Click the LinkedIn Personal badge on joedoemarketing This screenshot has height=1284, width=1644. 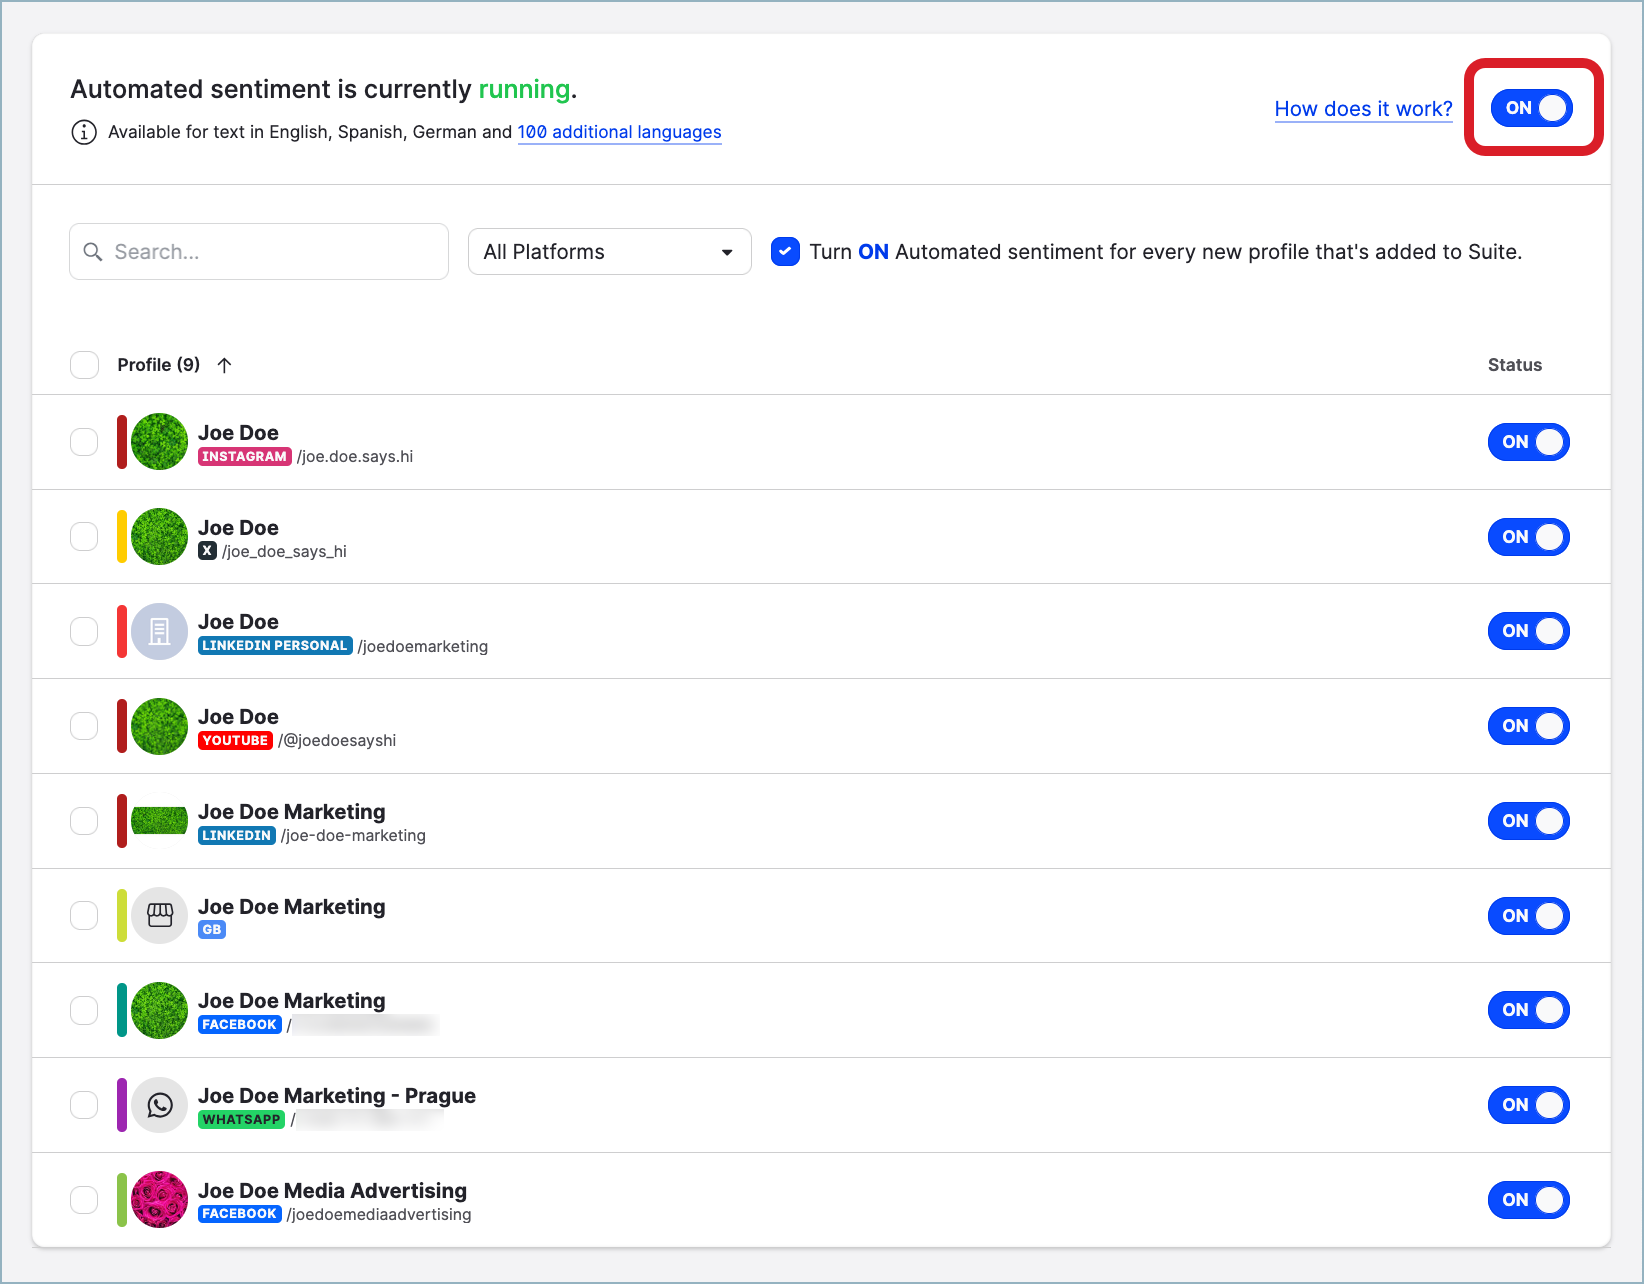point(274,645)
